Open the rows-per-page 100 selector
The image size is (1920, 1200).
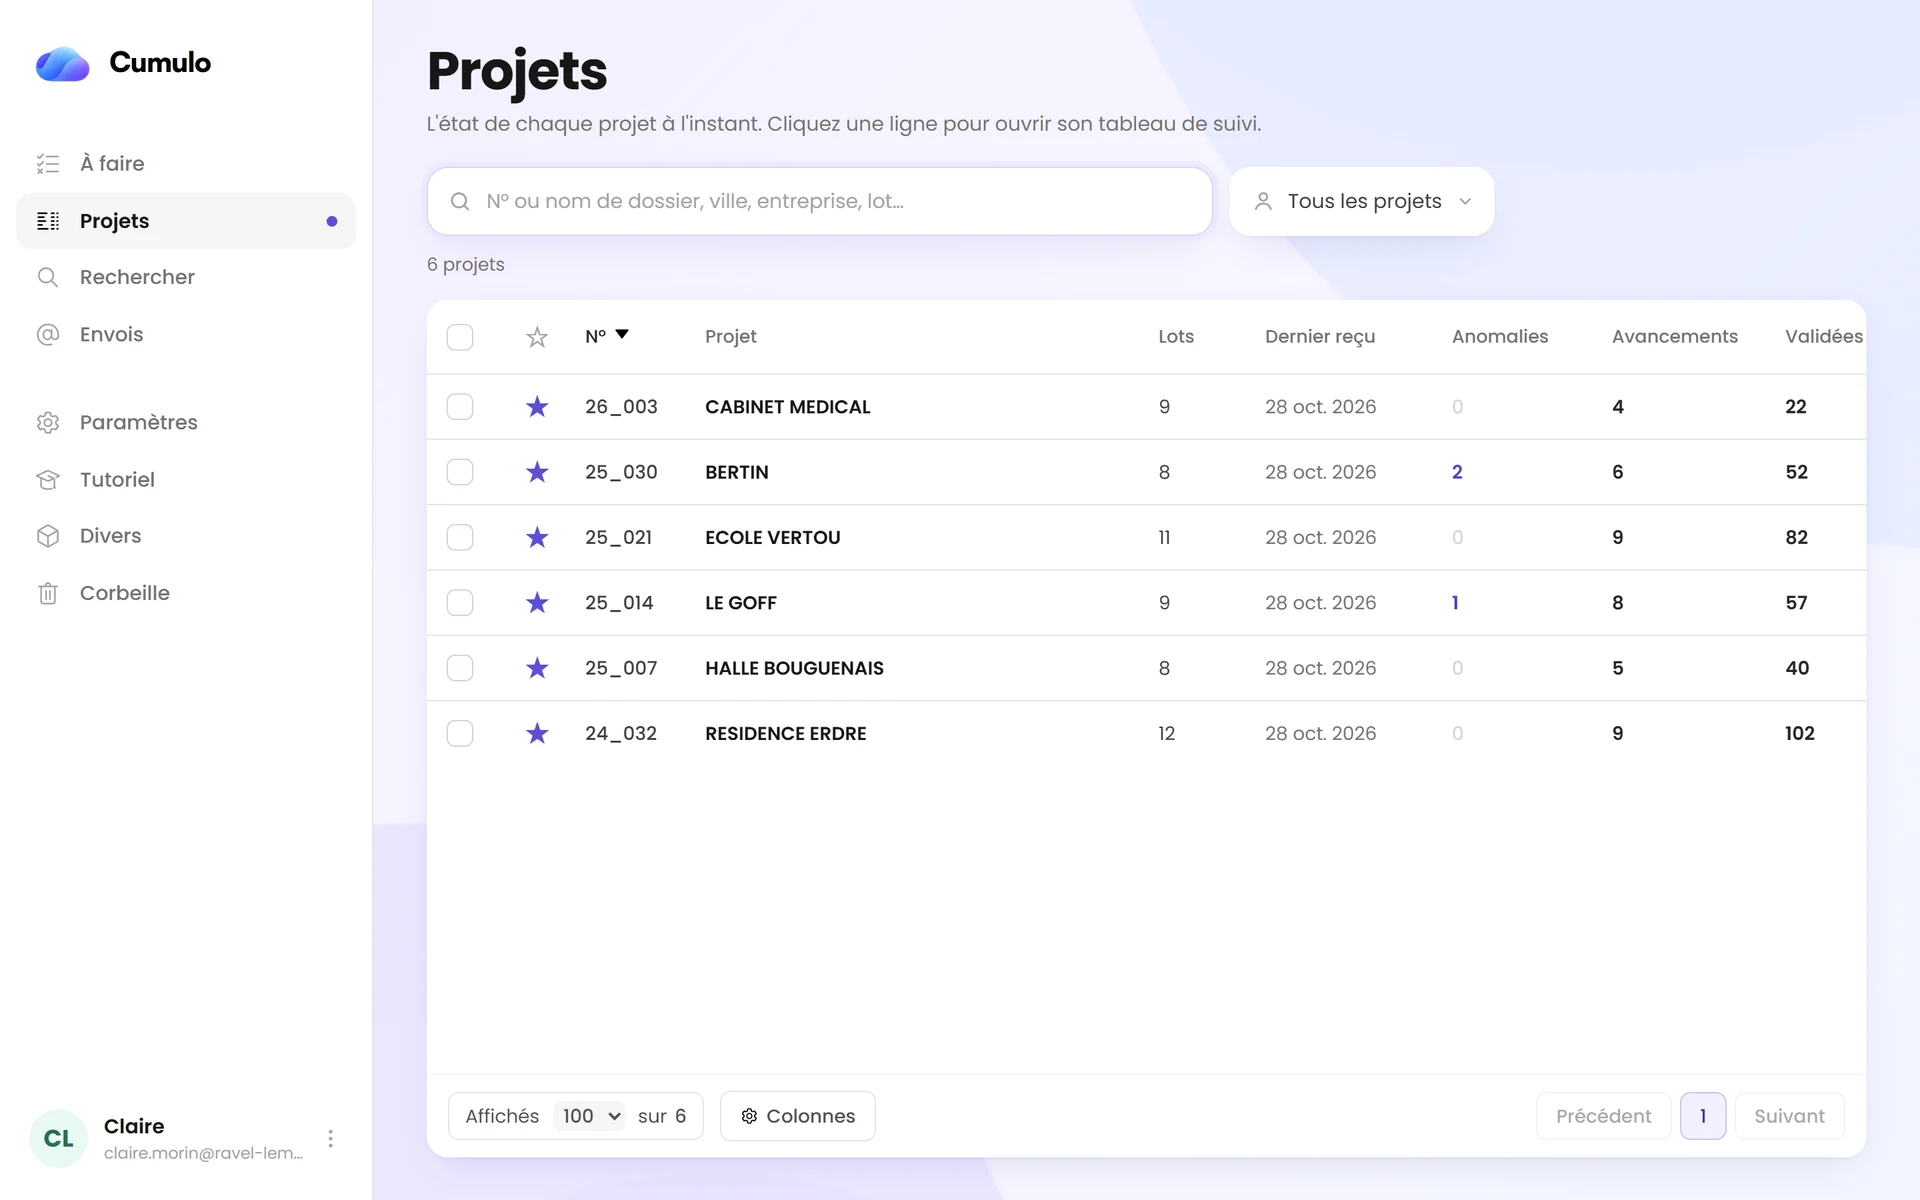[x=590, y=1116]
